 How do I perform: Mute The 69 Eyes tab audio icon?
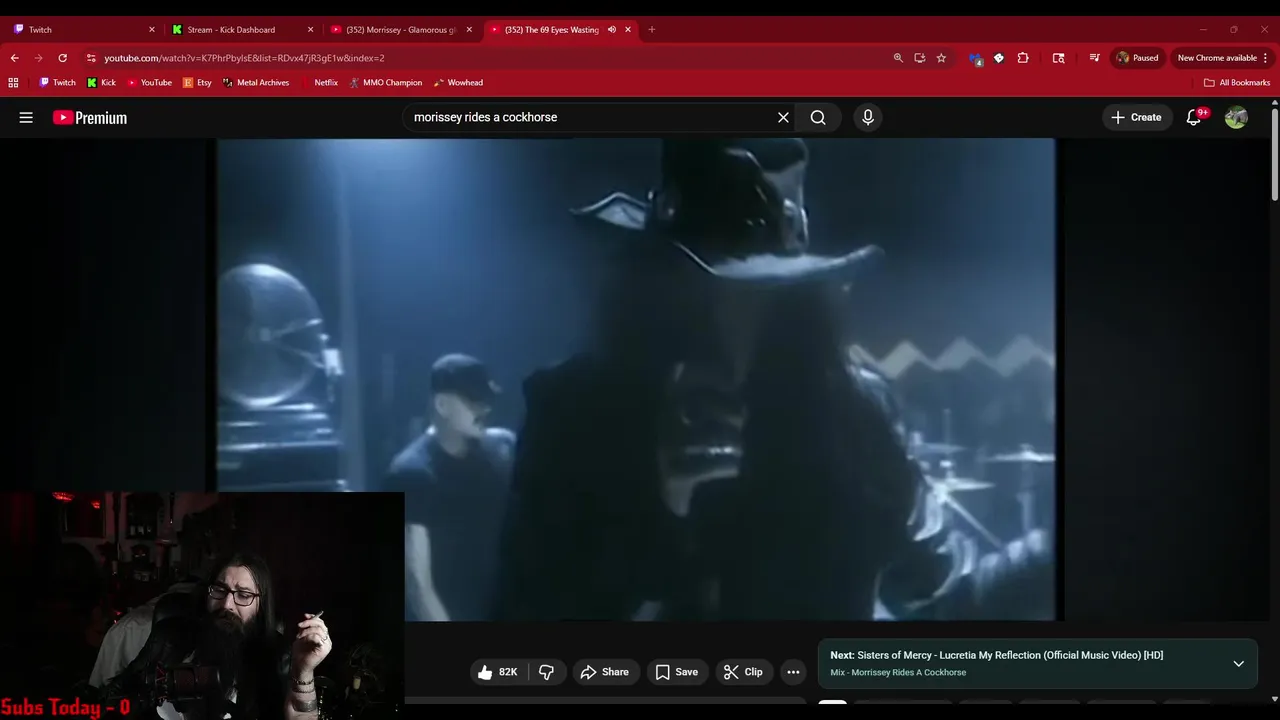[x=611, y=30]
